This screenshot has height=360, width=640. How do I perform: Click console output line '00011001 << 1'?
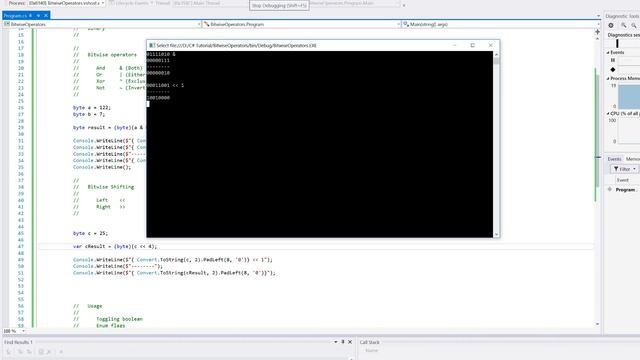click(x=165, y=85)
